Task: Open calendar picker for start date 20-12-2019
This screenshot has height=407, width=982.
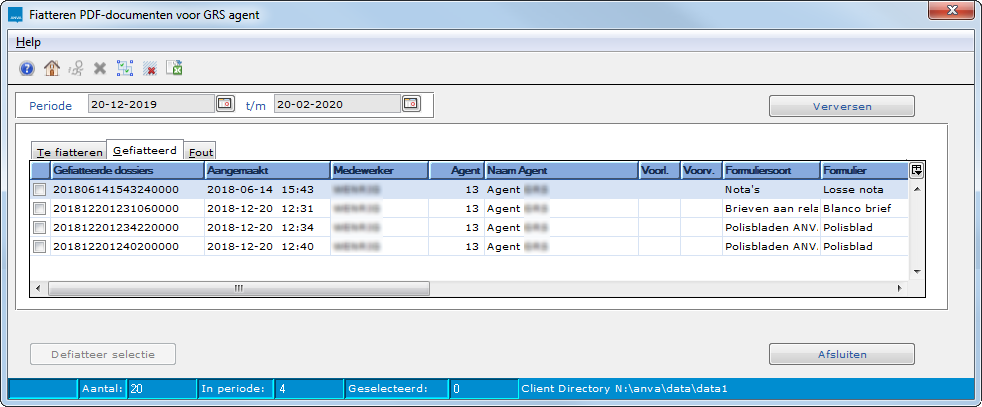Action: (225, 103)
